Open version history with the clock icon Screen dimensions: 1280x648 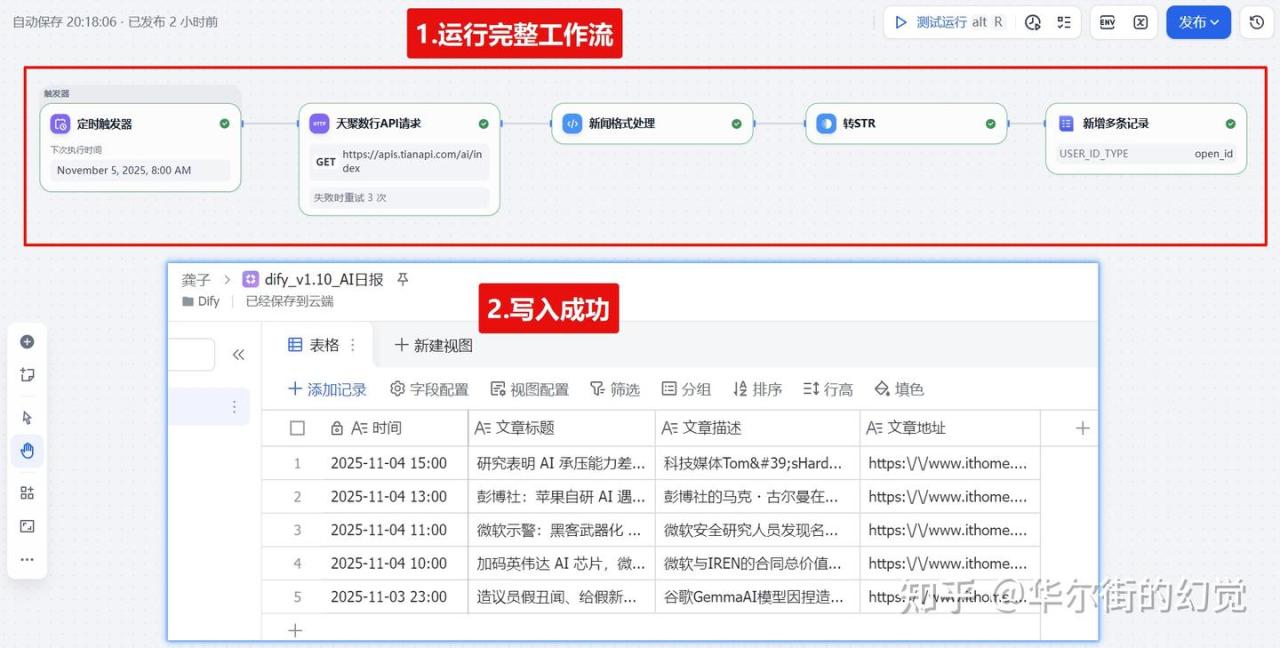pos(1257,22)
